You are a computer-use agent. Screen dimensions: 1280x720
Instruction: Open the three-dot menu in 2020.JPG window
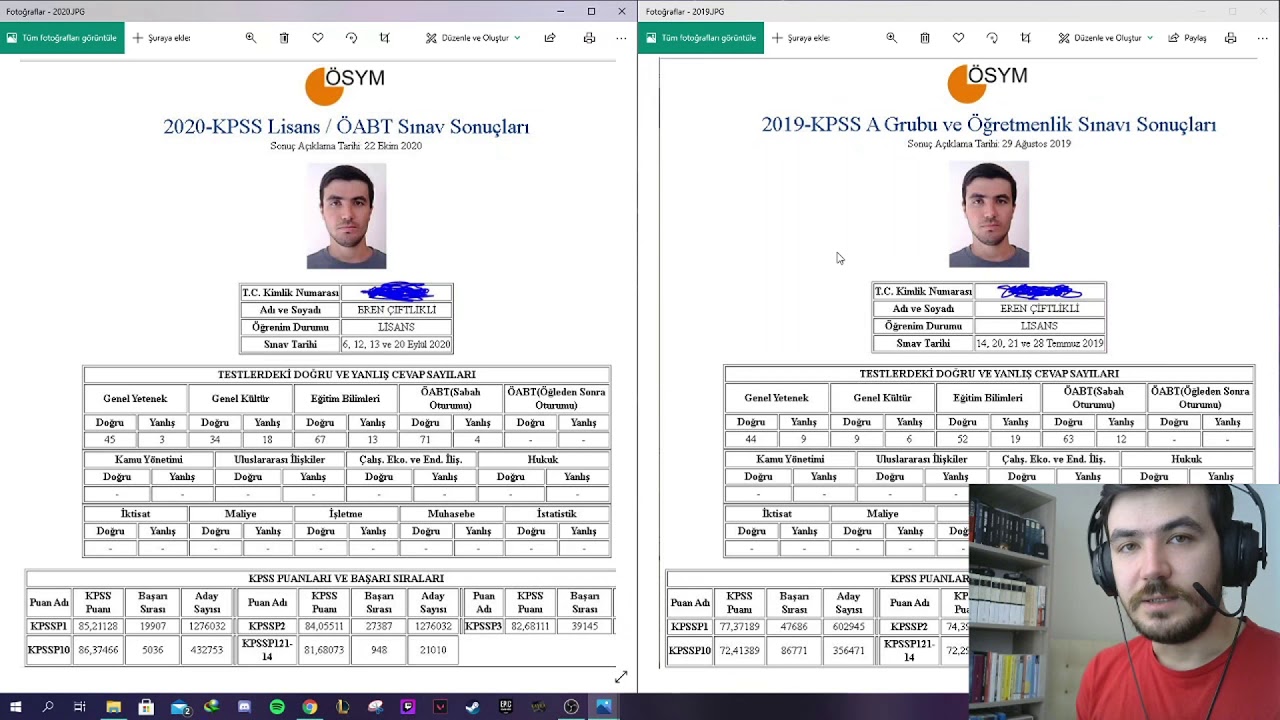(x=621, y=38)
